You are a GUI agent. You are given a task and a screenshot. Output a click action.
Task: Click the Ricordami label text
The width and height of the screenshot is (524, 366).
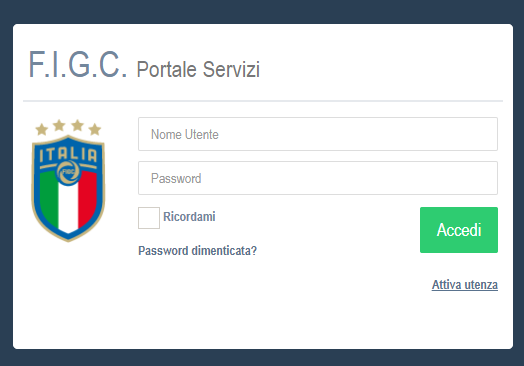coord(189,217)
